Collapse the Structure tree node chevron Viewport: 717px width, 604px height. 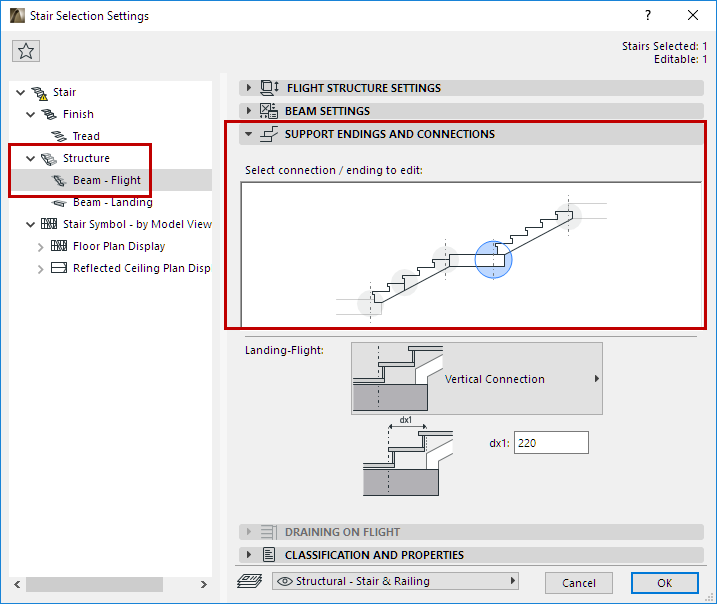click(x=30, y=159)
